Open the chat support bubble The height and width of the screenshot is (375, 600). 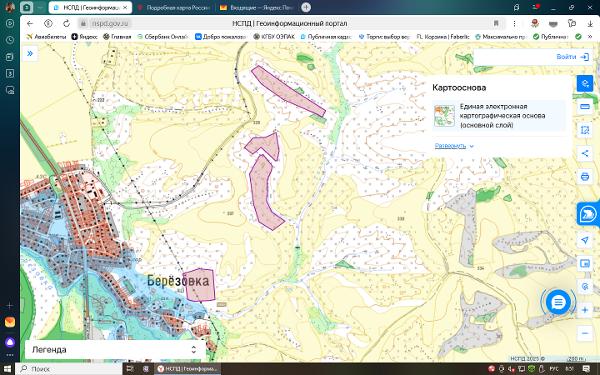[x=558, y=303]
